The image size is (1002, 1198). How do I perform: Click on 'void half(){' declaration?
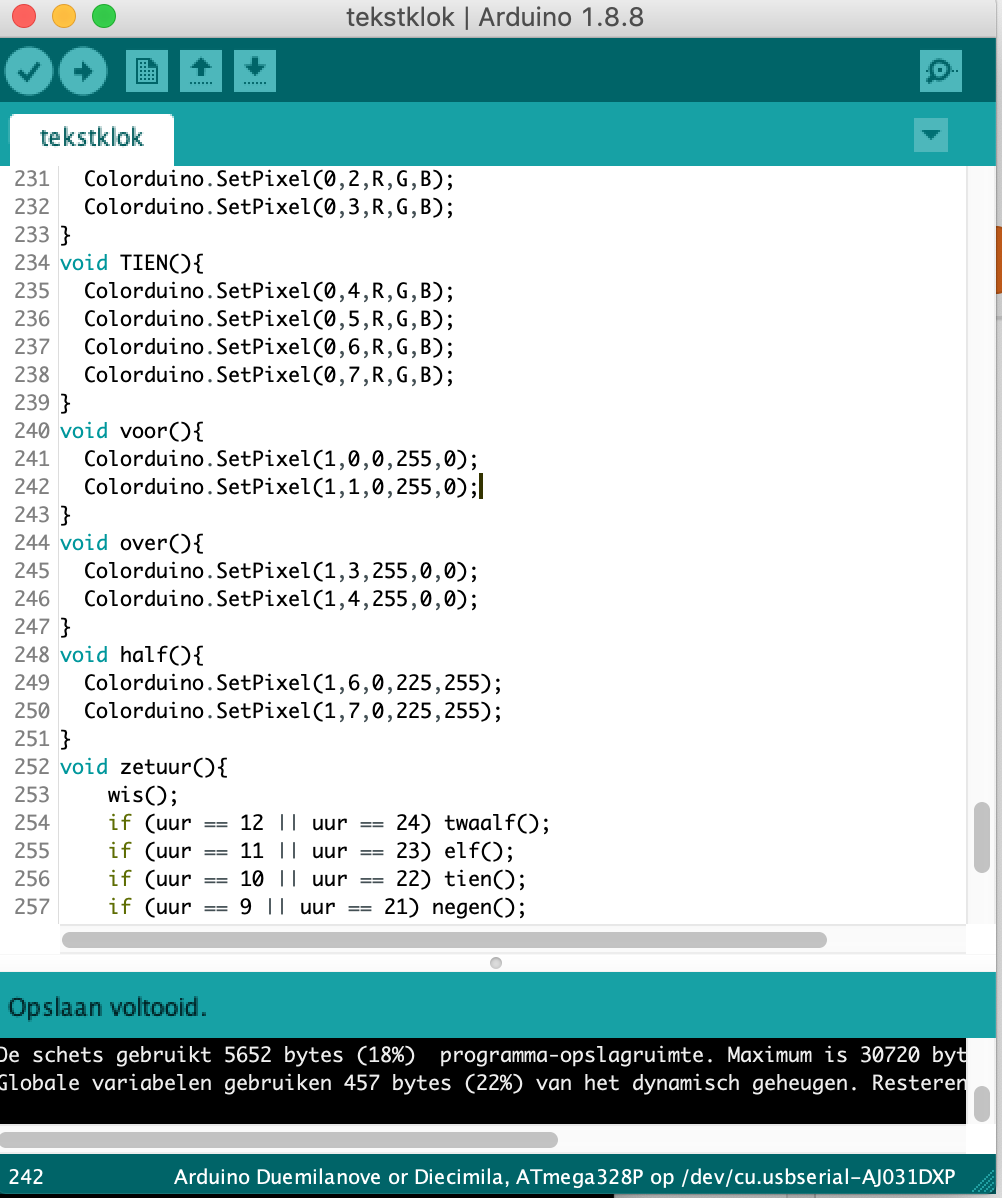[131, 655]
